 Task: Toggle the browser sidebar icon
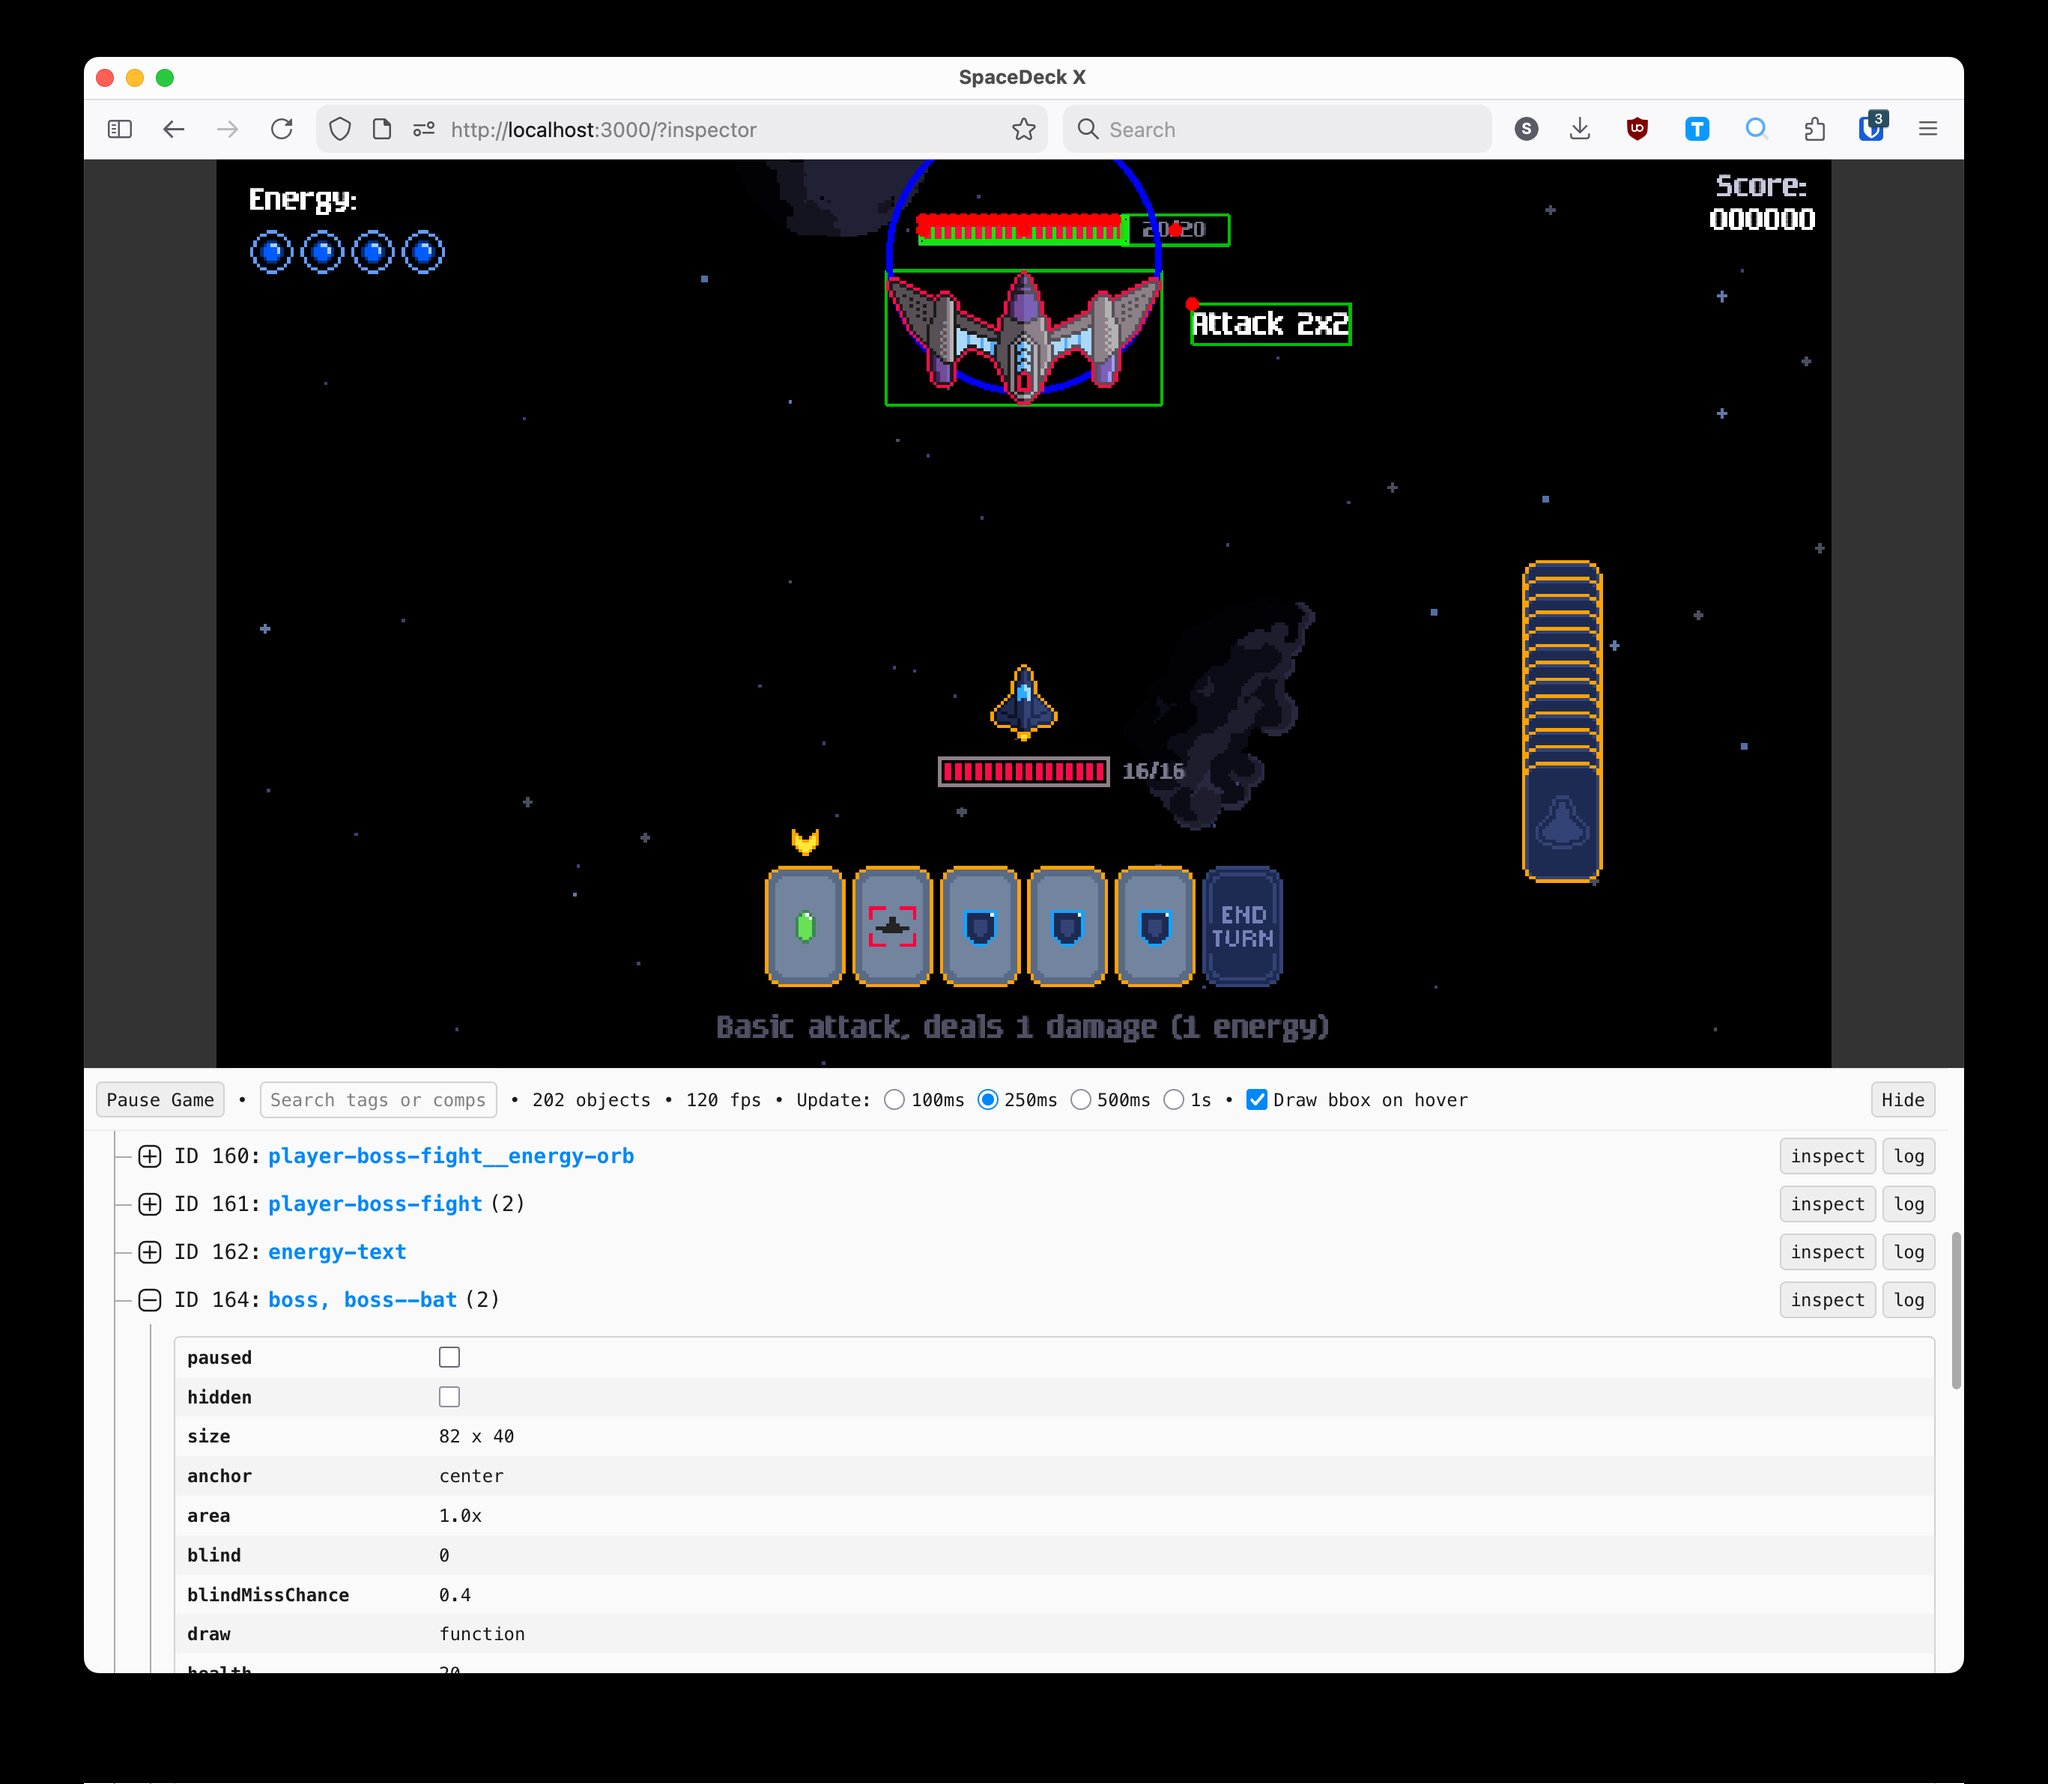(x=120, y=129)
